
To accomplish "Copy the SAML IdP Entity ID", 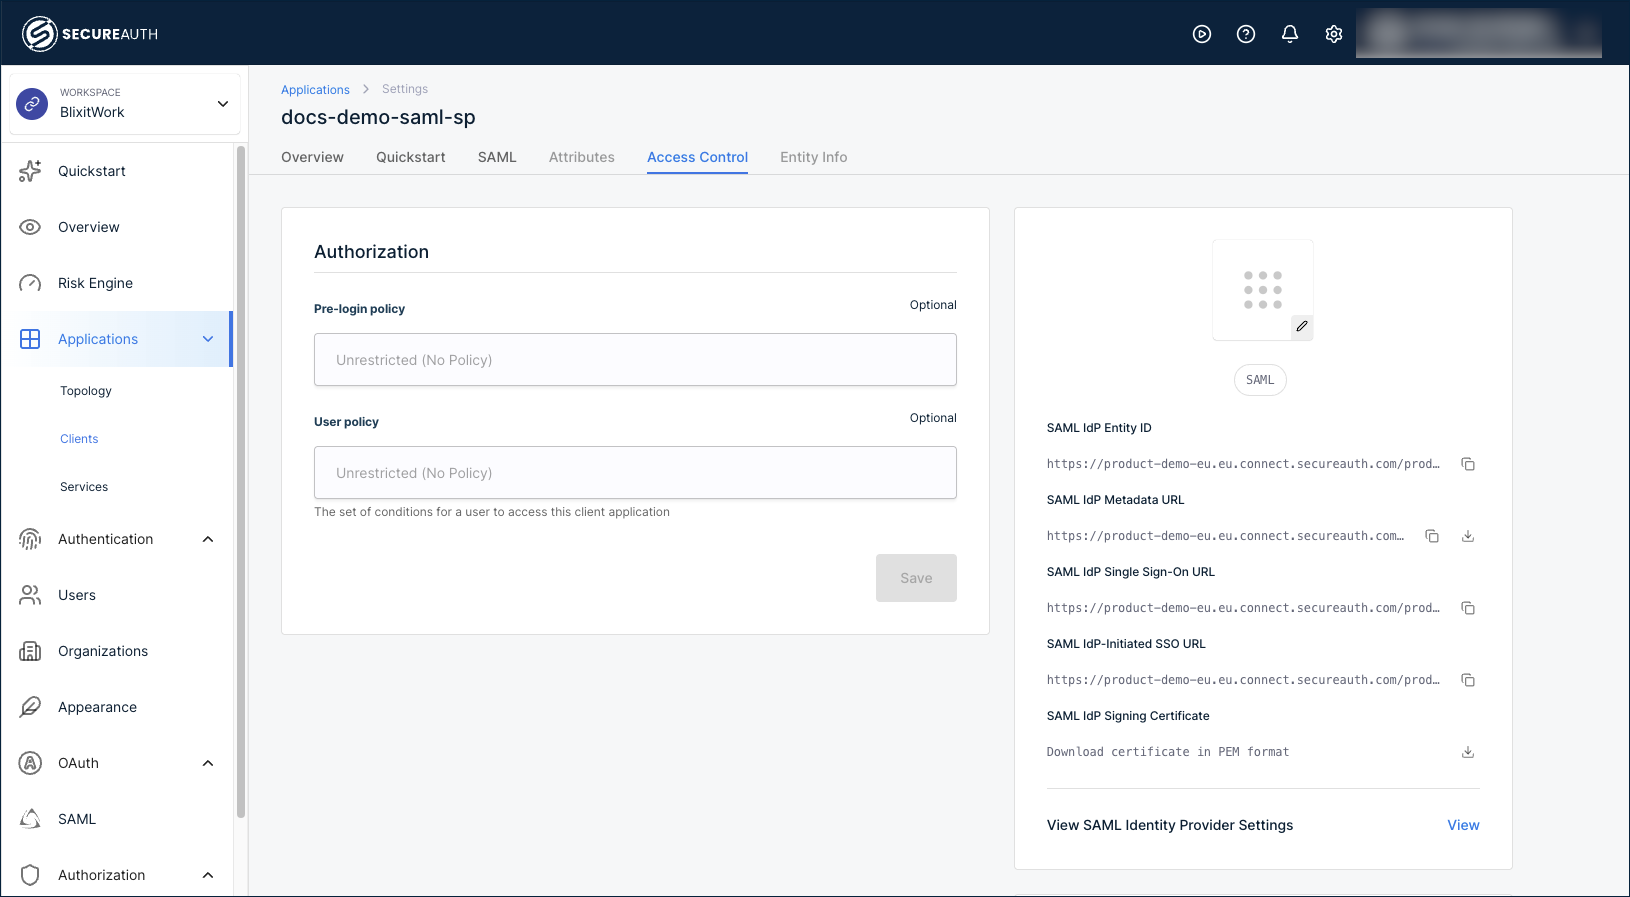I will coord(1468,464).
